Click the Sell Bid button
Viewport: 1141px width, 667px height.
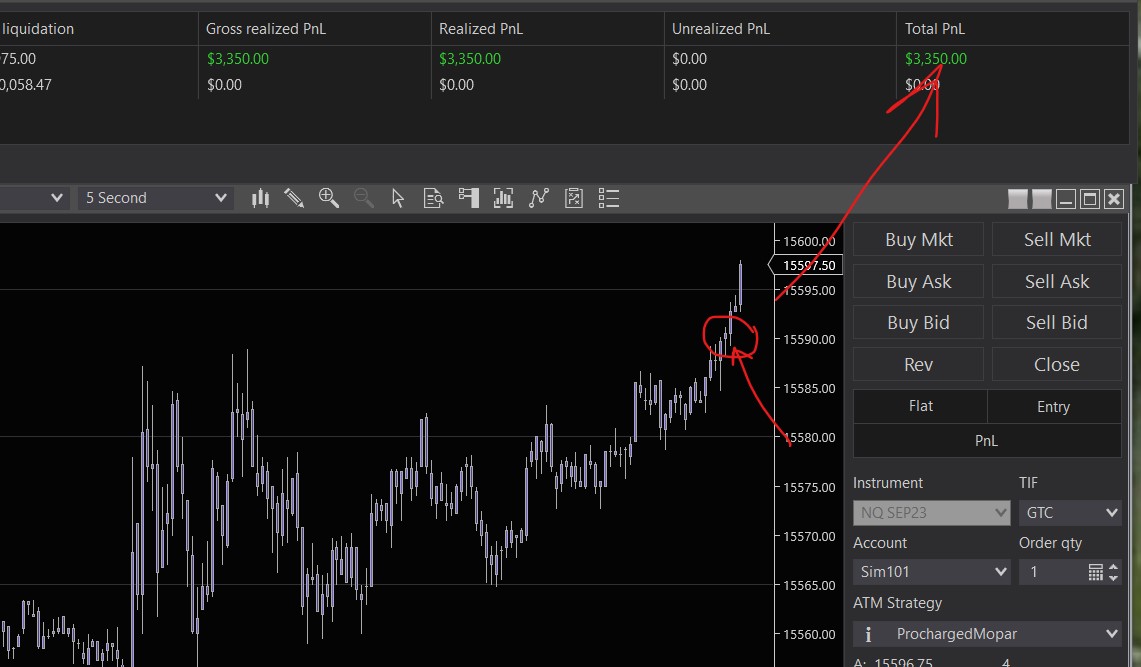click(x=1057, y=322)
